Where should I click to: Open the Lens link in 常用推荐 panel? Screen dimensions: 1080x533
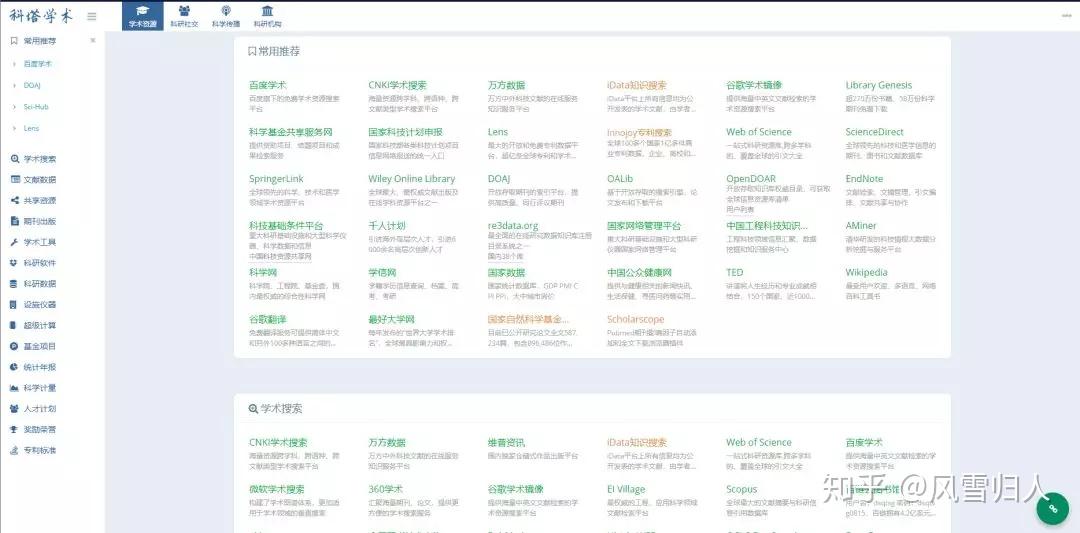[x=498, y=132]
